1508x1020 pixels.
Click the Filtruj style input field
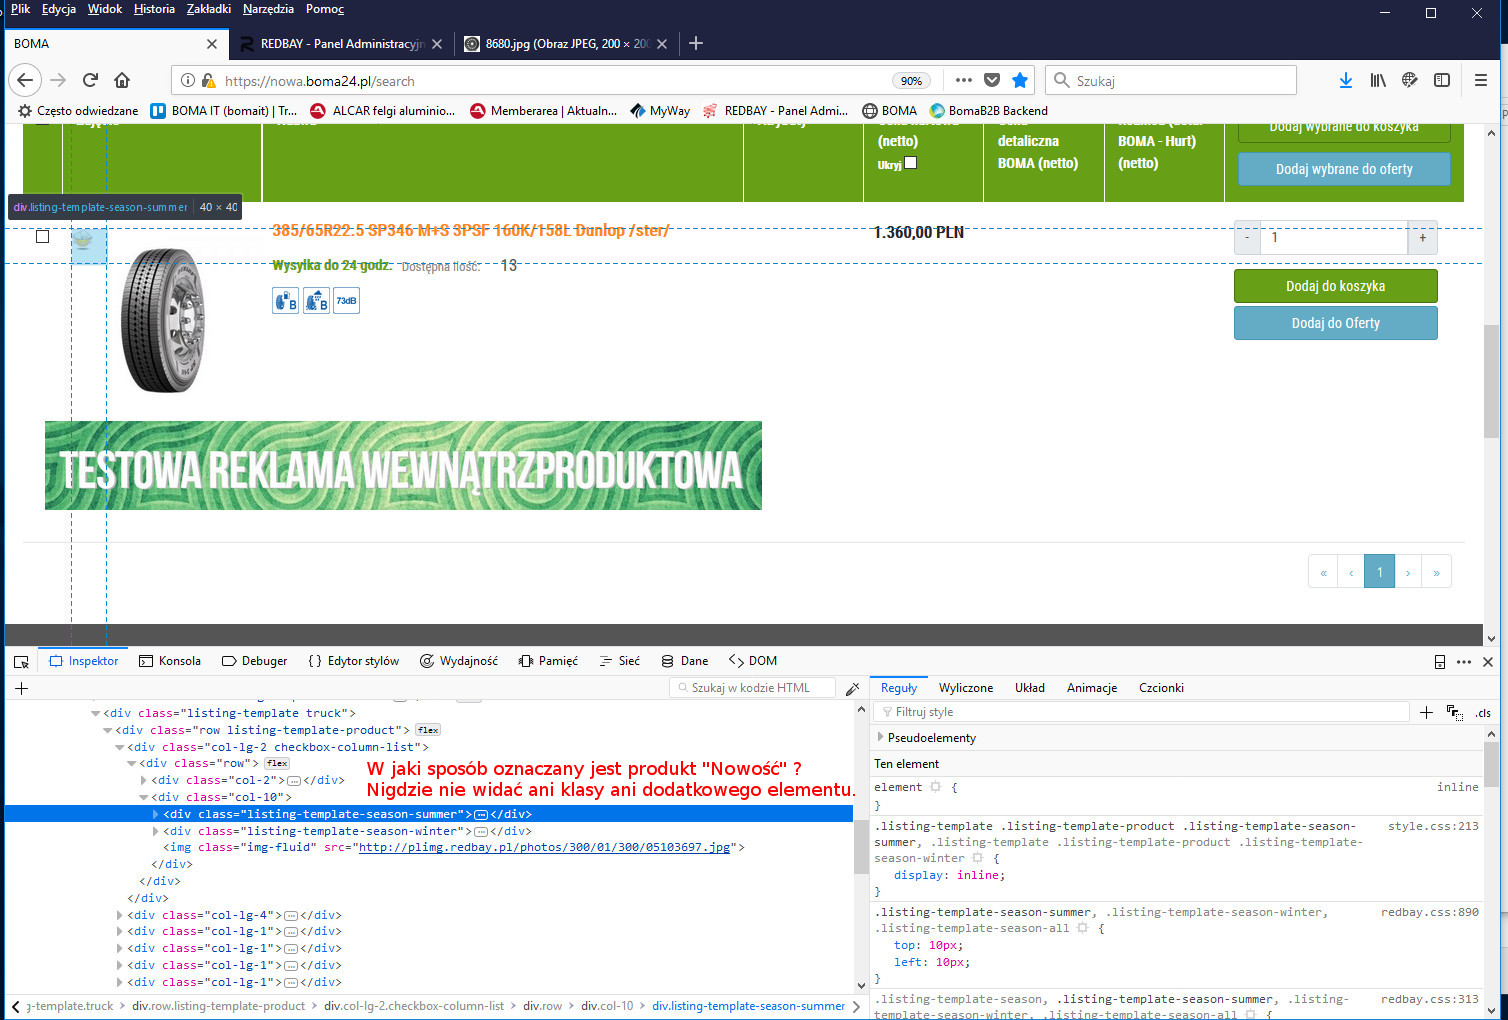(x=1140, y=712)
